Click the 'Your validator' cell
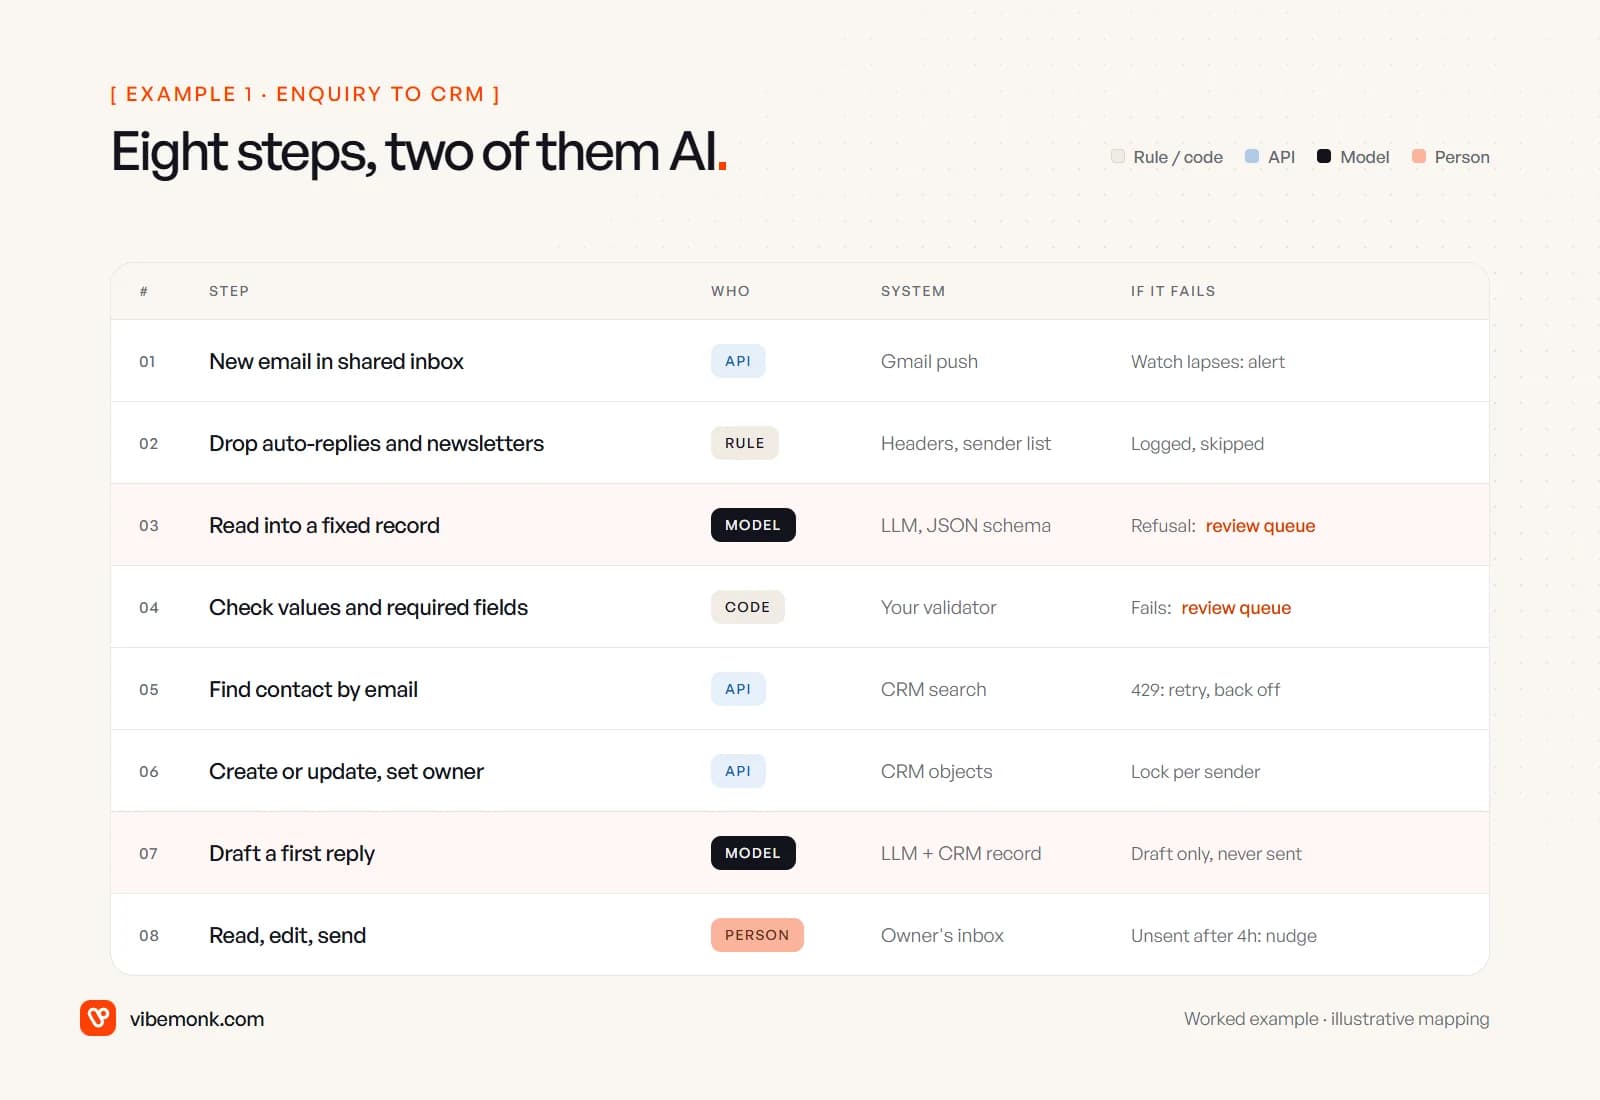The image size is (1600, 1100). 938,608
